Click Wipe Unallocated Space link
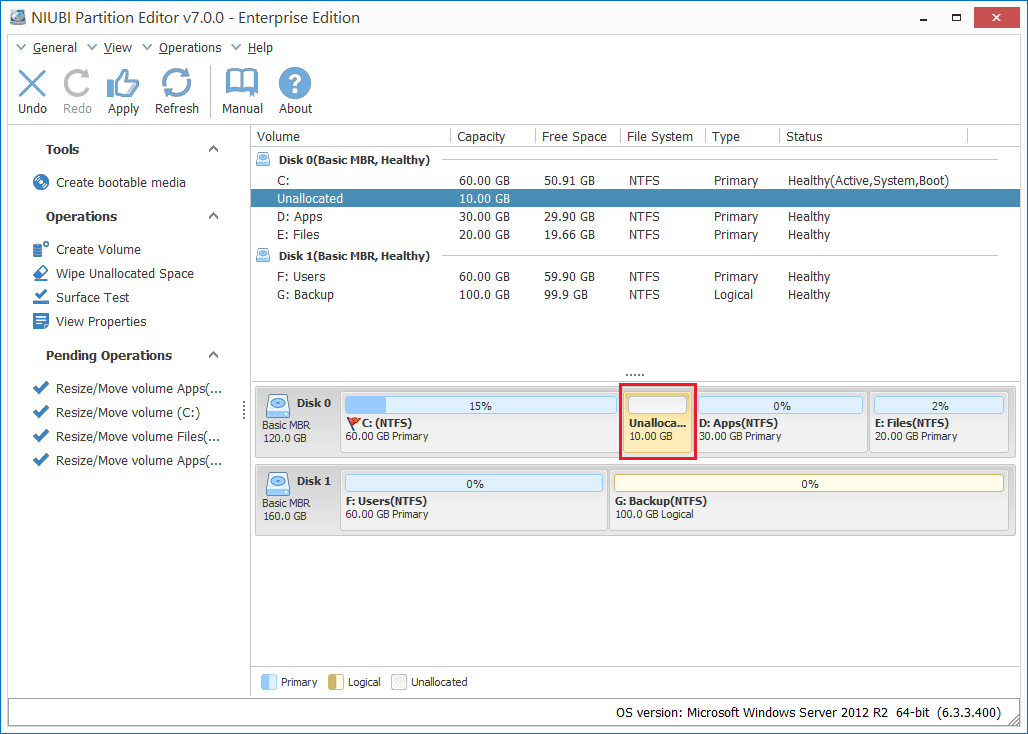 click(125, 273)
